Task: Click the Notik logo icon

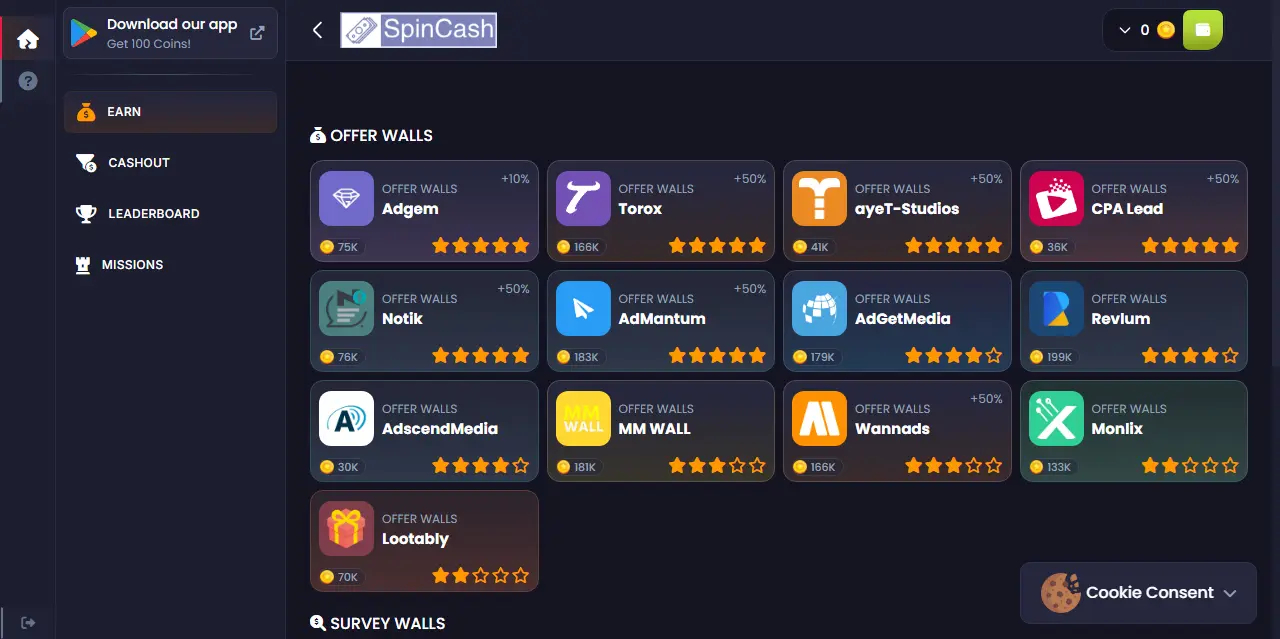Action: [346, 308]
